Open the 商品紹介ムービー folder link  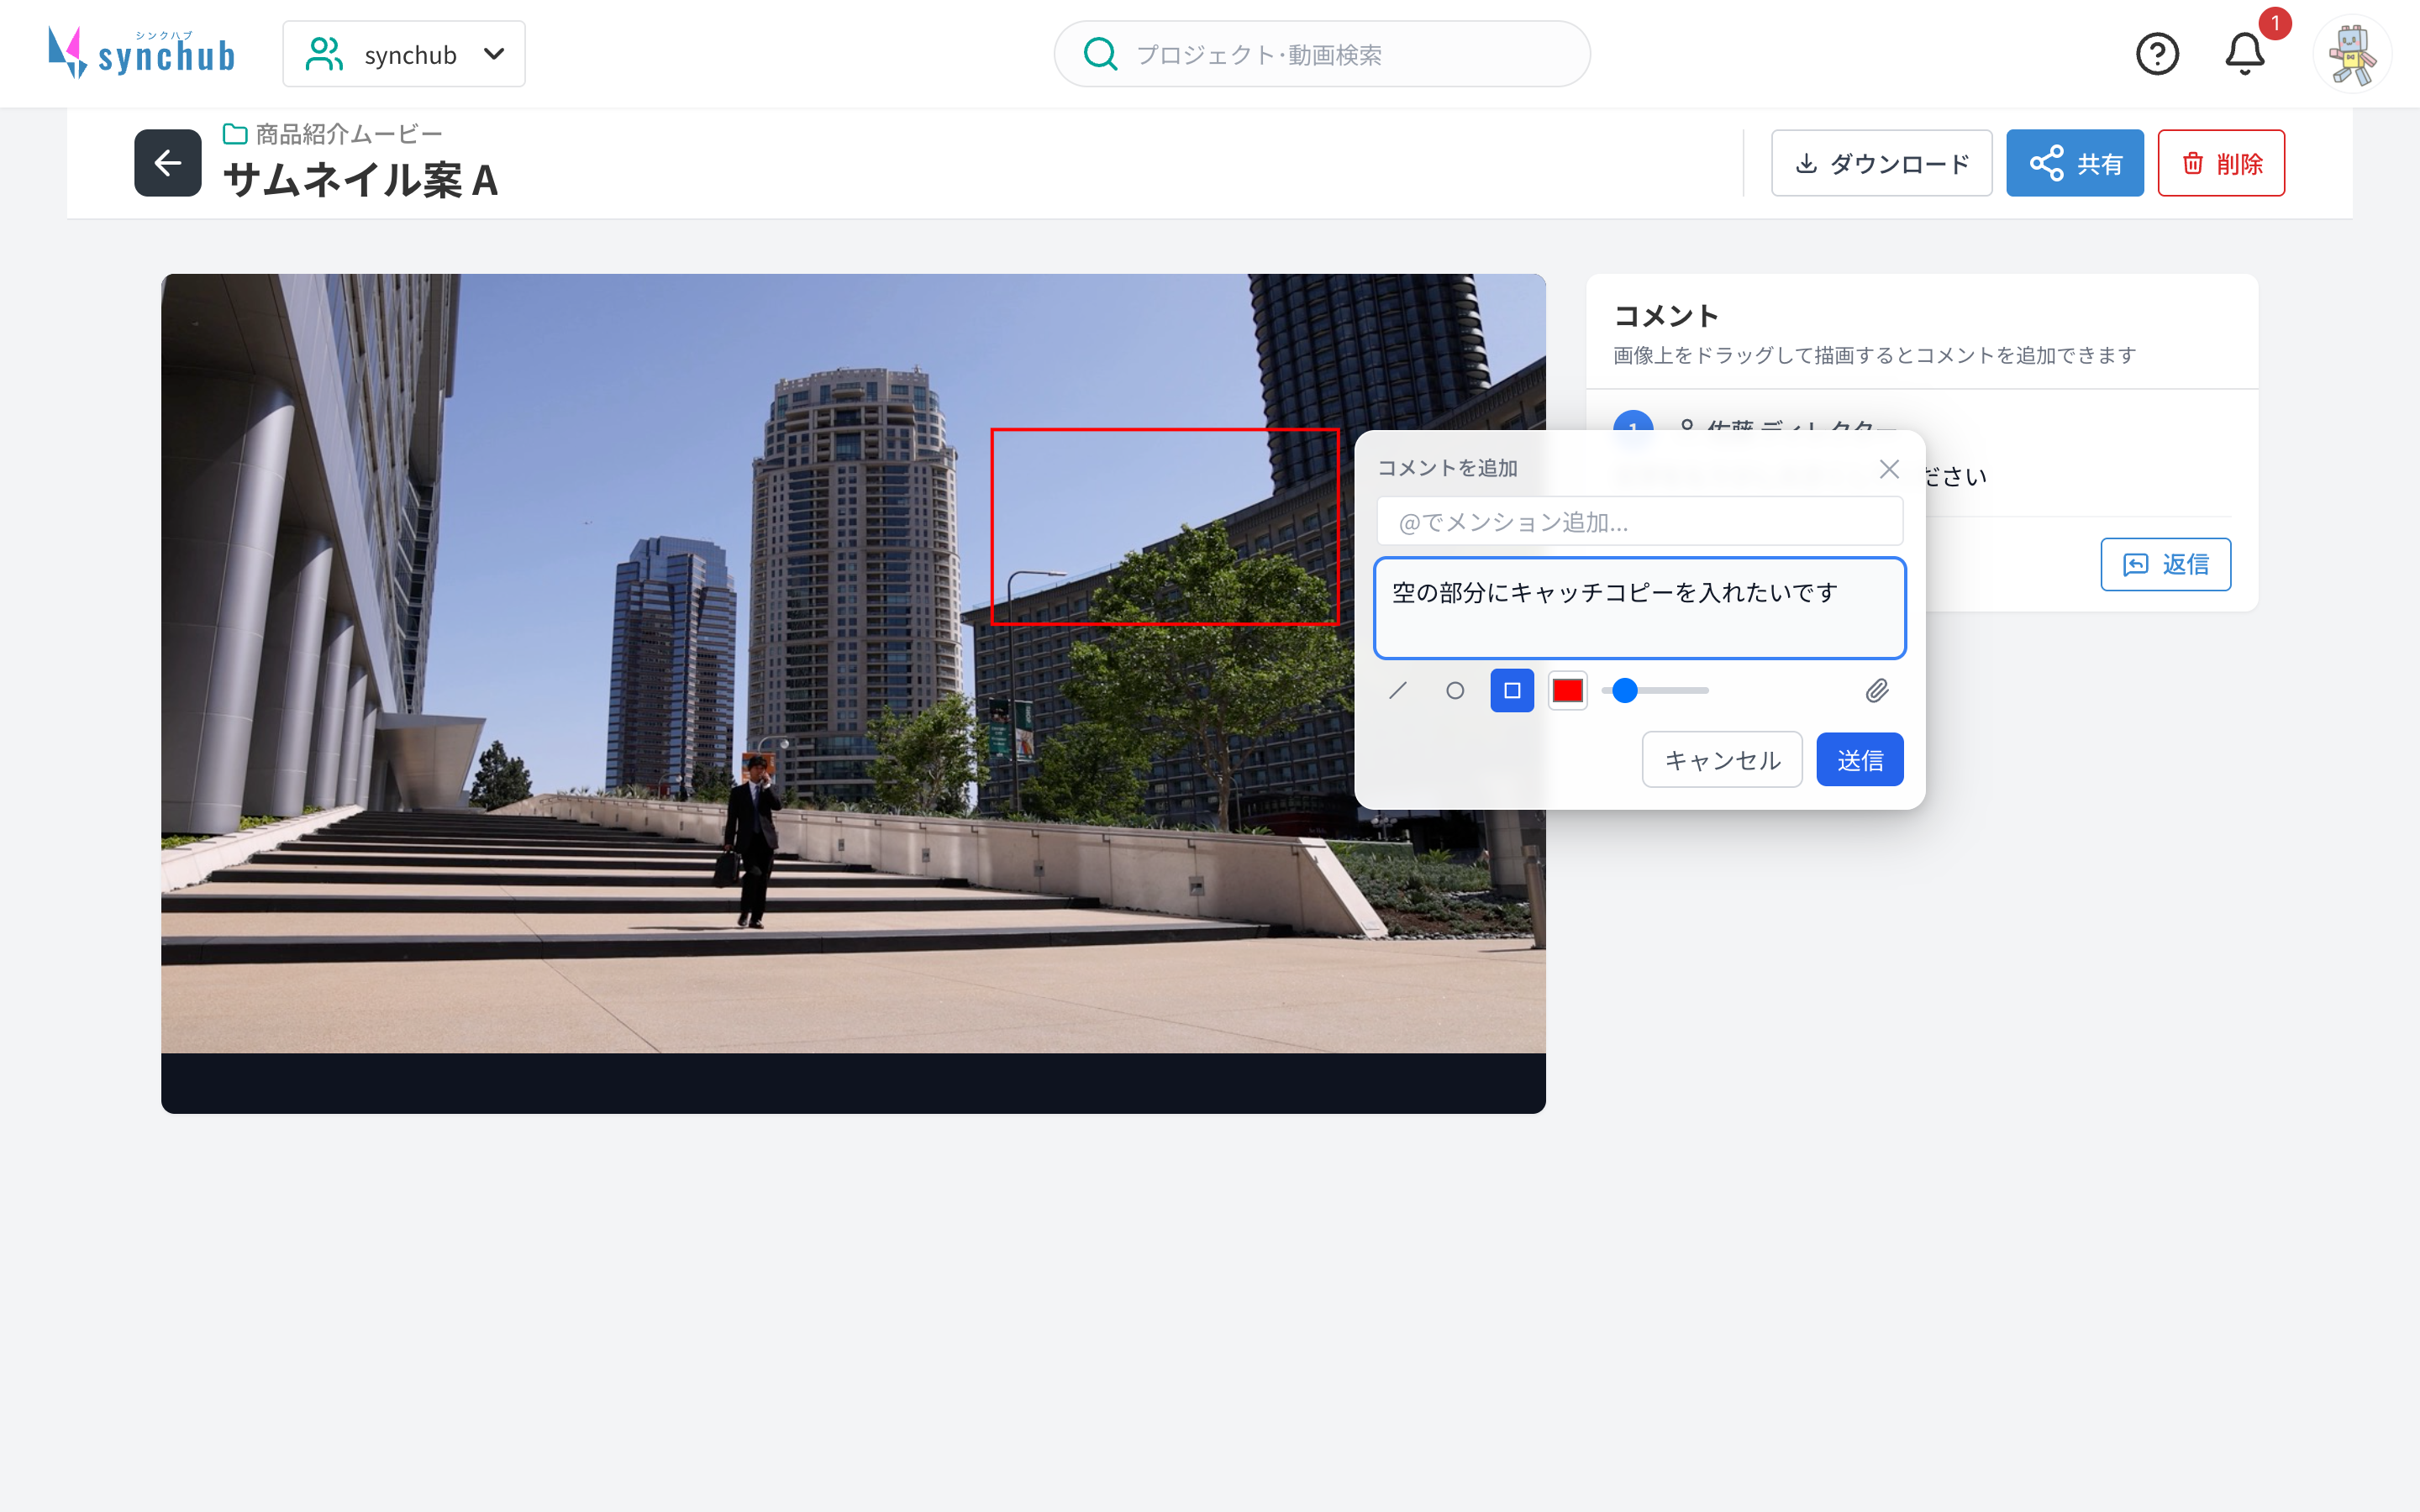333,133
